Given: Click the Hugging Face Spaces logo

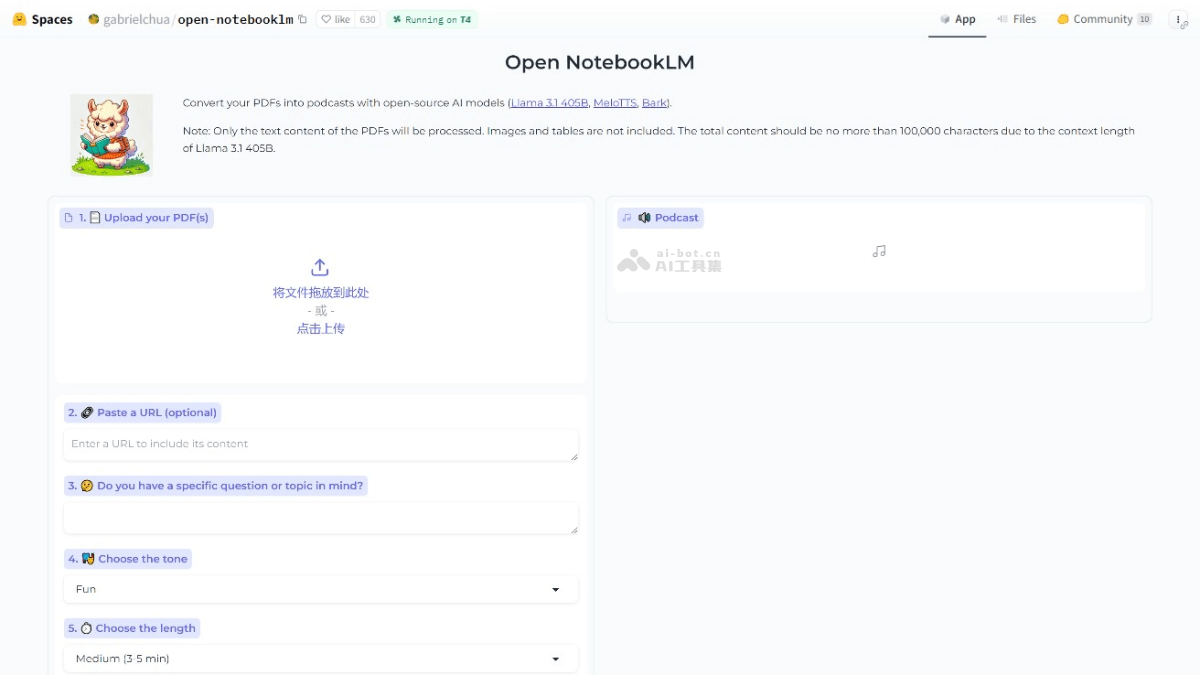Looking at the screenshot, I should tap(17, 18).
